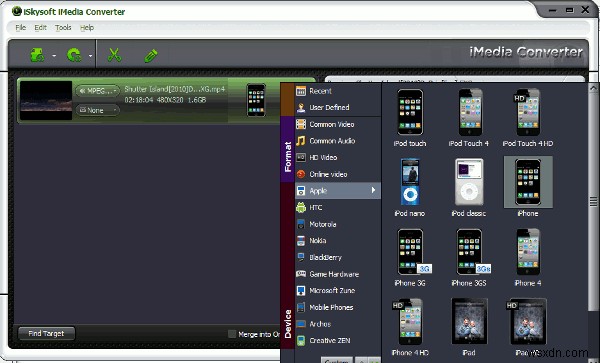Image resolution: width=600 pixels, height=363 pixels.
Task: Select Game Hardware device category
Action: pyautogui.click(x=338, y=274)
